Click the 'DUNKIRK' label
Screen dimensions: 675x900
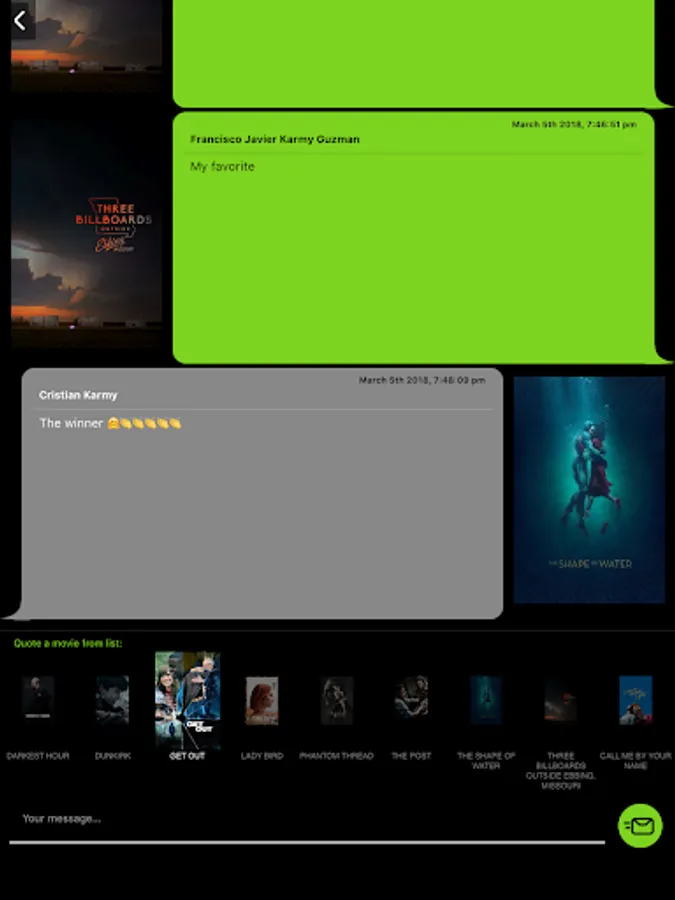112,756
